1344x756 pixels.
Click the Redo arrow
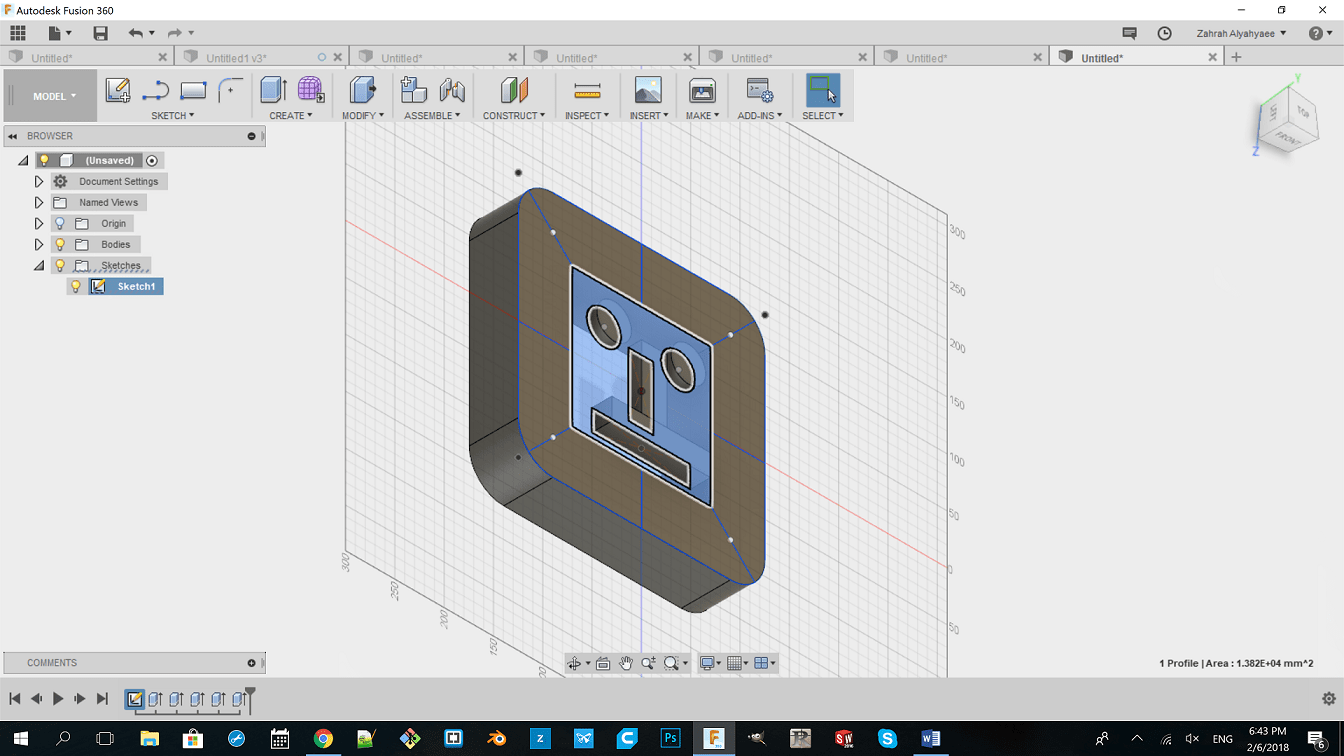click(x=175, y=33)
